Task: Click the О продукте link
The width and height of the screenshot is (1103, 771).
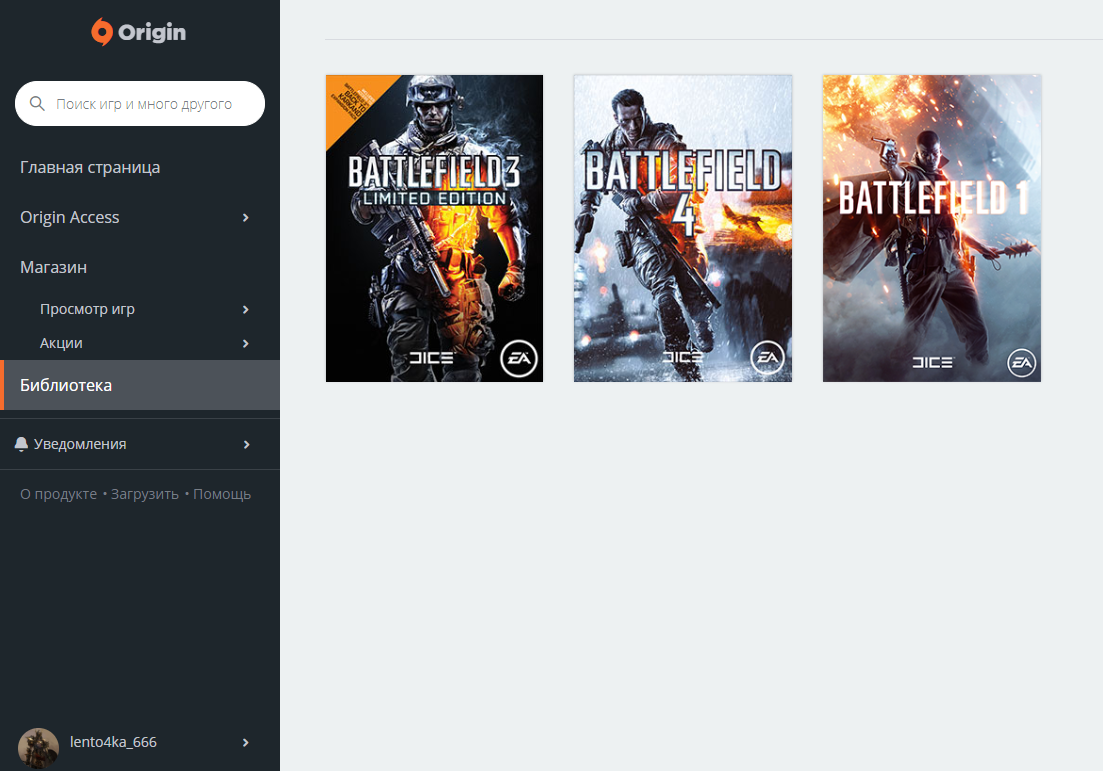Action: pyautogui.click(x=58, y=494)
